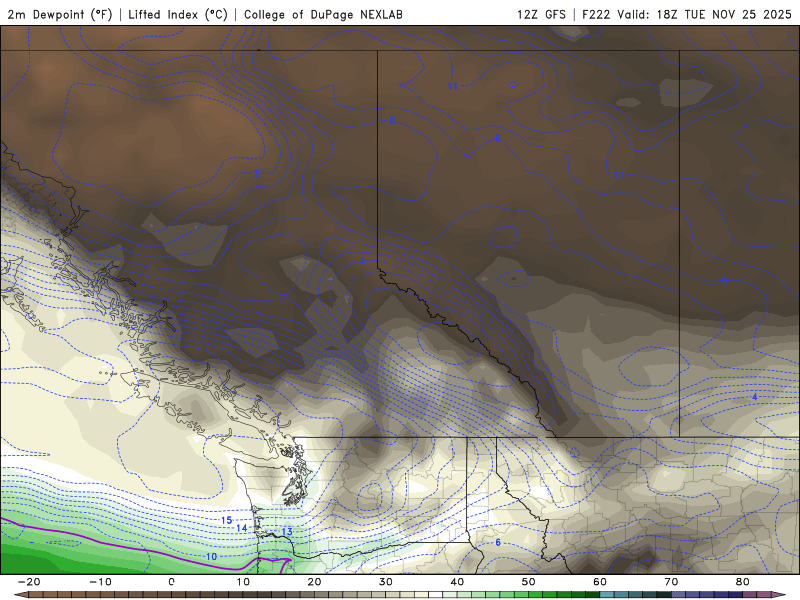Screen dimensions: 800x600
Task: Click the "F222 Valid: 18Z TUE NOV 25 2025" text
Action: pos(687,14)
